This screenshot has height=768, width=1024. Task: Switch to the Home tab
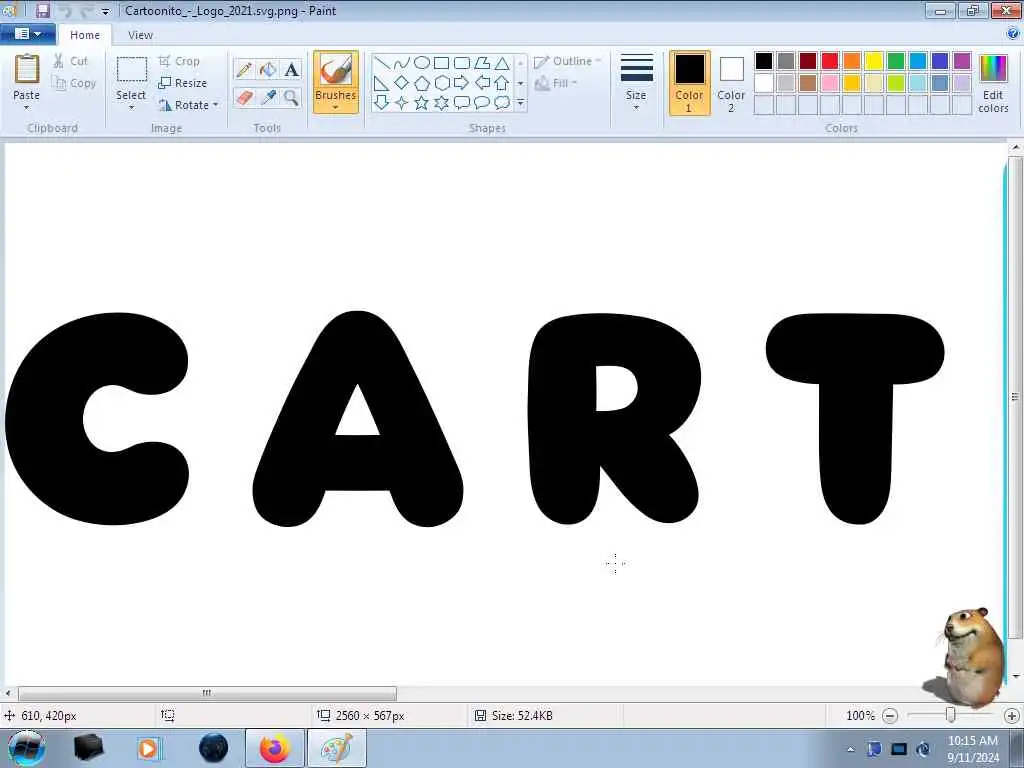click(x=85, y=35)
